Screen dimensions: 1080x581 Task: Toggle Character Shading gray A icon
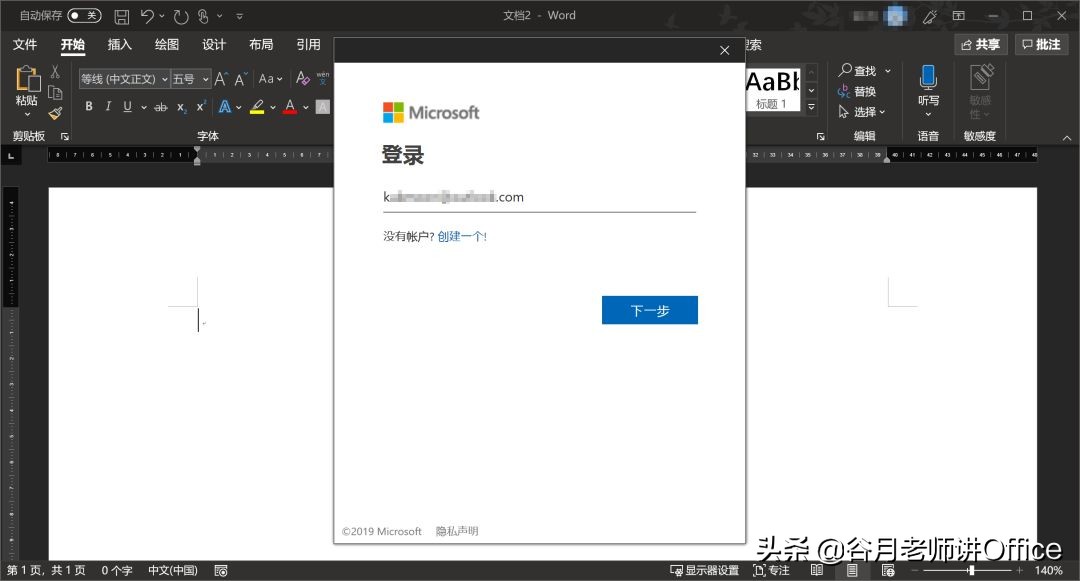click(322, 107)
